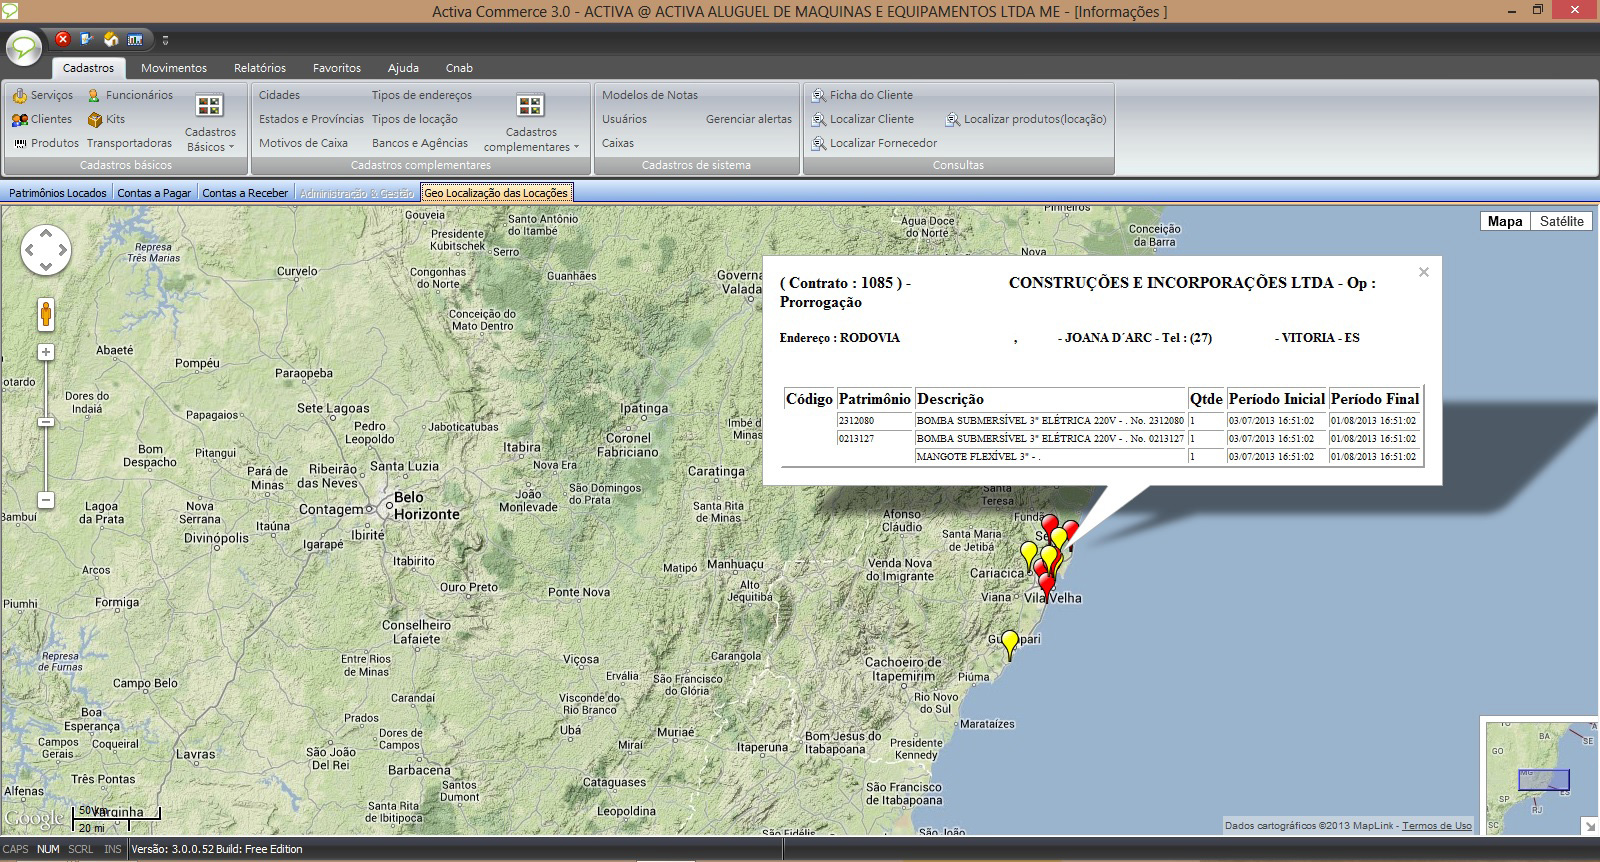This screenshot has width=1600, height=862.
Task: Open Kits via the box icon
Action: [94, 119]
